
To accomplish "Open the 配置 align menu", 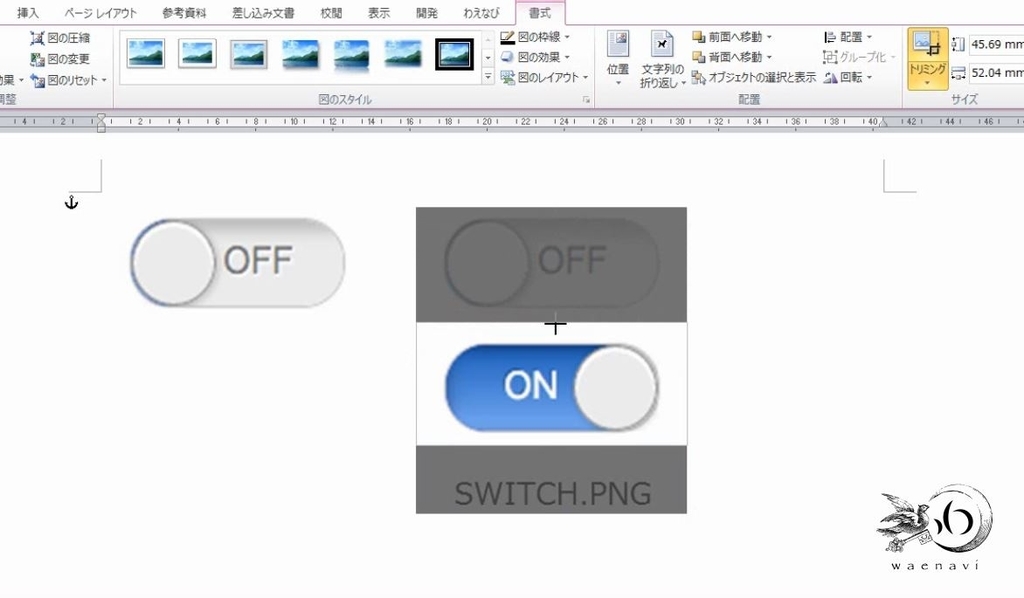I will coord(848,37).
